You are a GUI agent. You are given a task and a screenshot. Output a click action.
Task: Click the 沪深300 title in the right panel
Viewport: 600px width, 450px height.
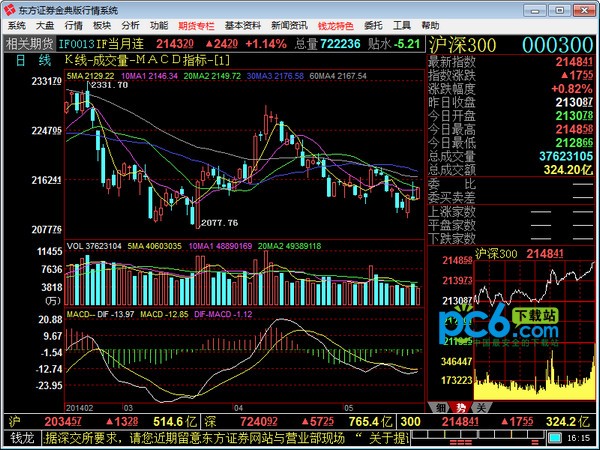pyautogui.click(x=462, y=45)
